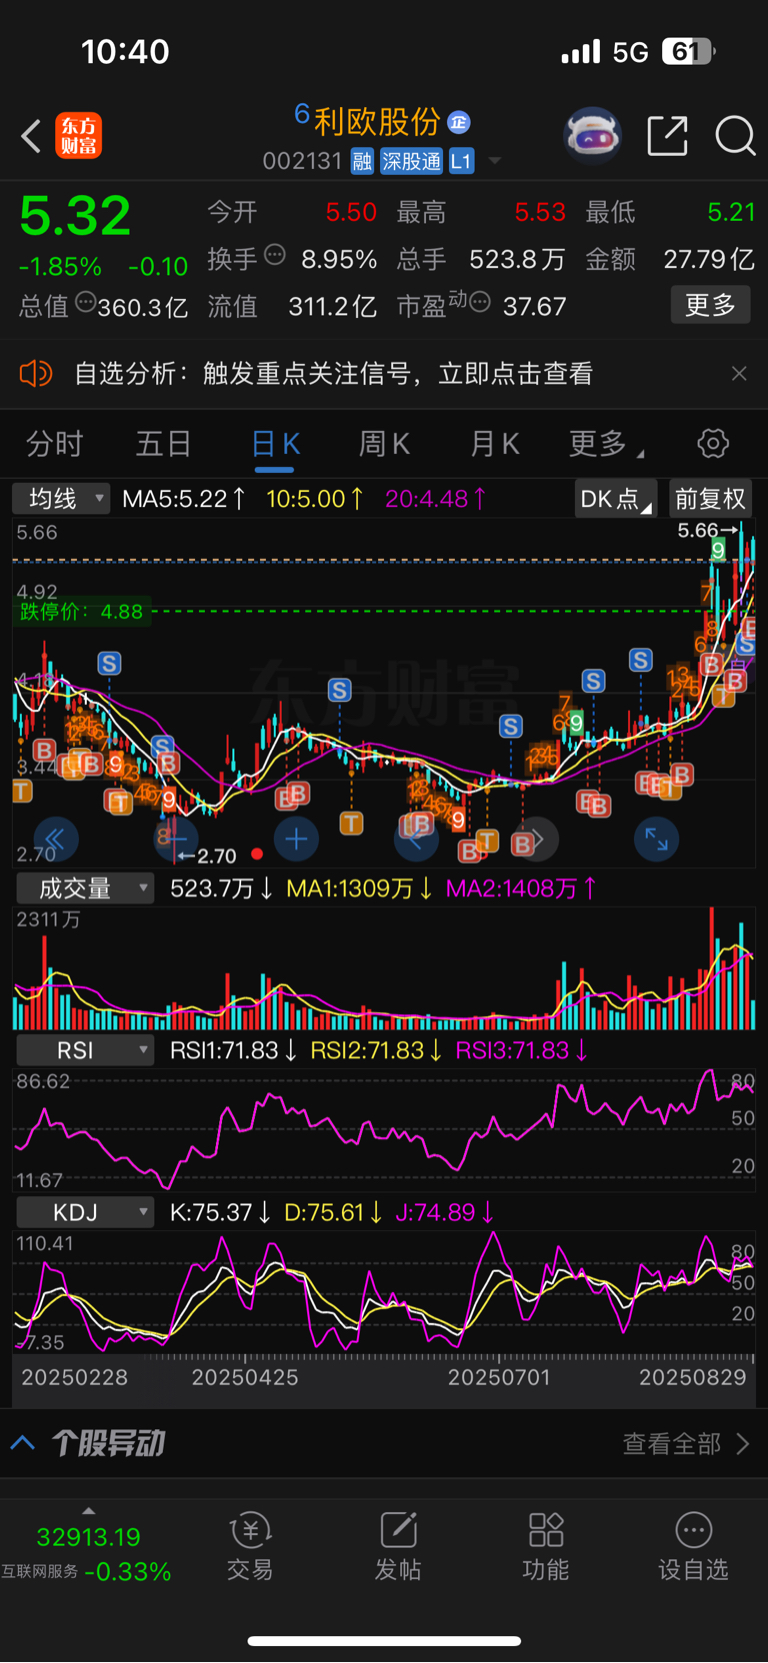Tap the MA1:1309万 volume value
The height and width of the screenshot is (1663, 768).
coord(359,888)
